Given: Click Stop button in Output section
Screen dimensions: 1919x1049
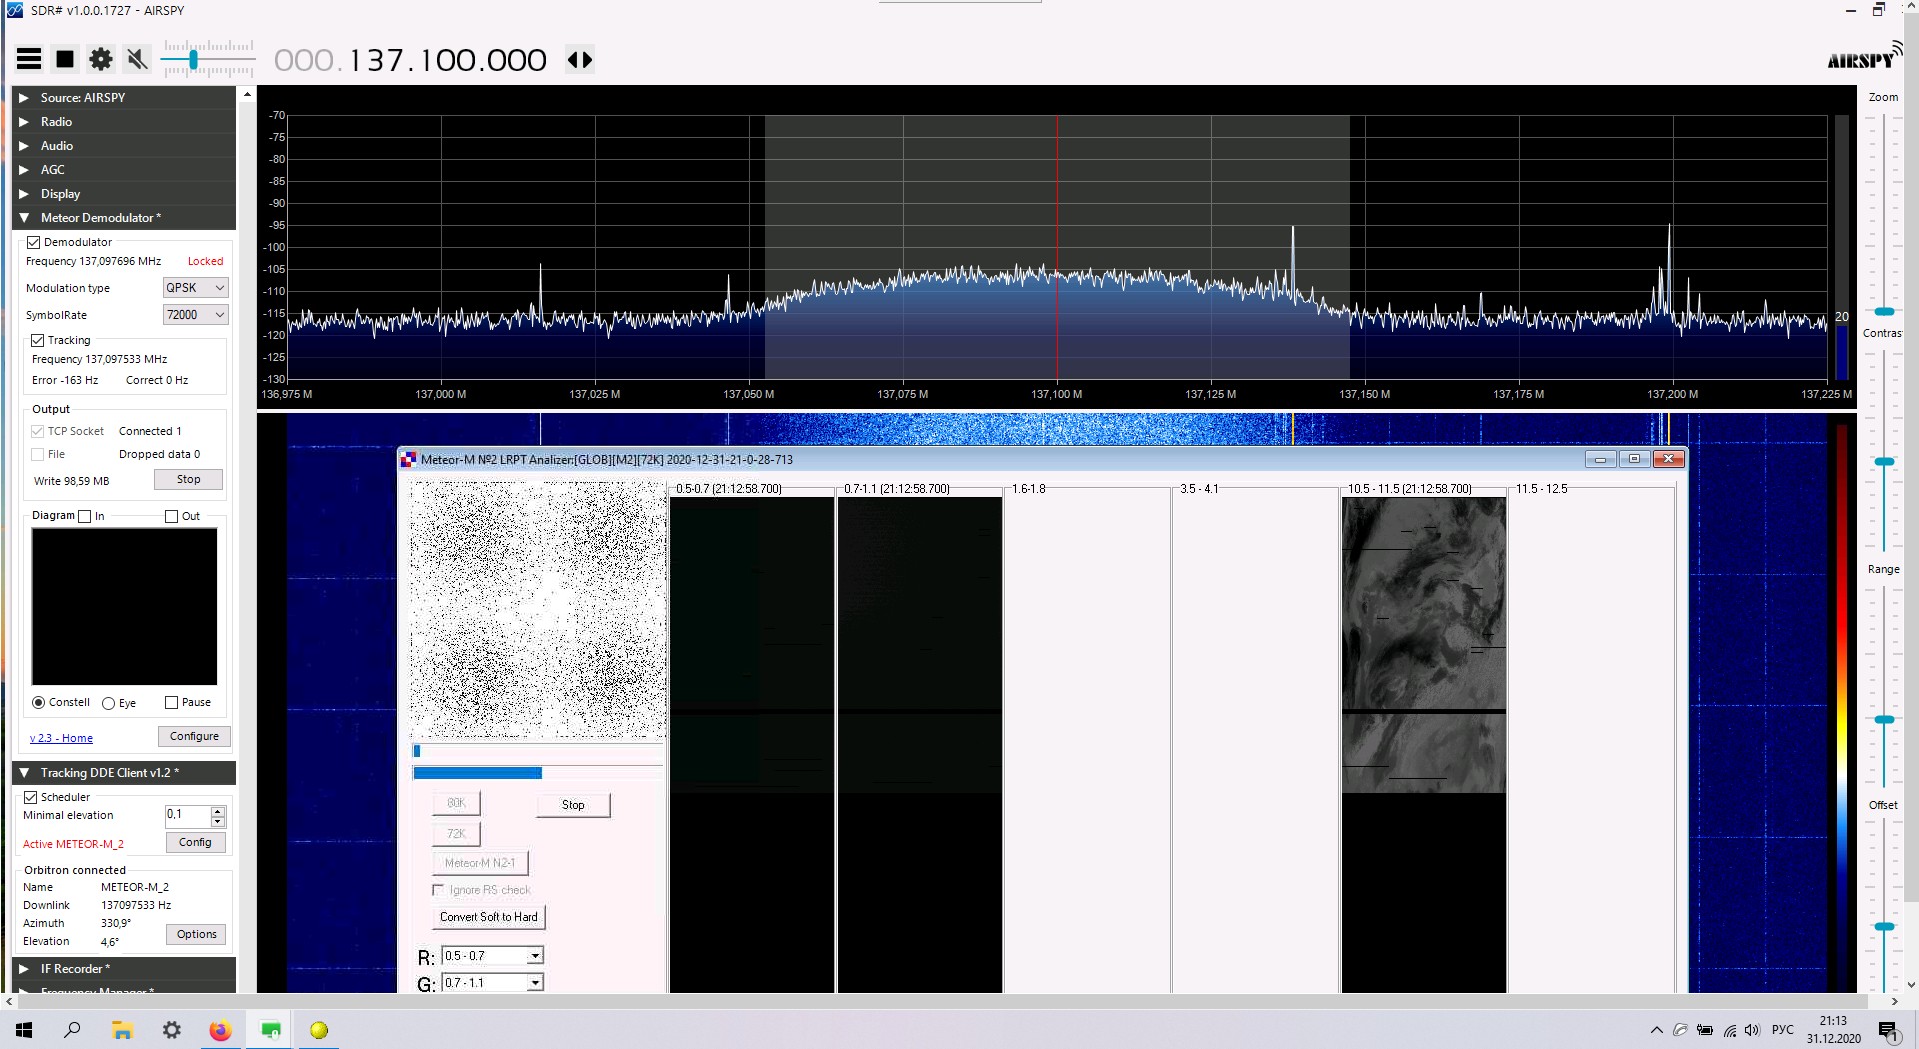Looking at the screenshot, I should 188,479.
